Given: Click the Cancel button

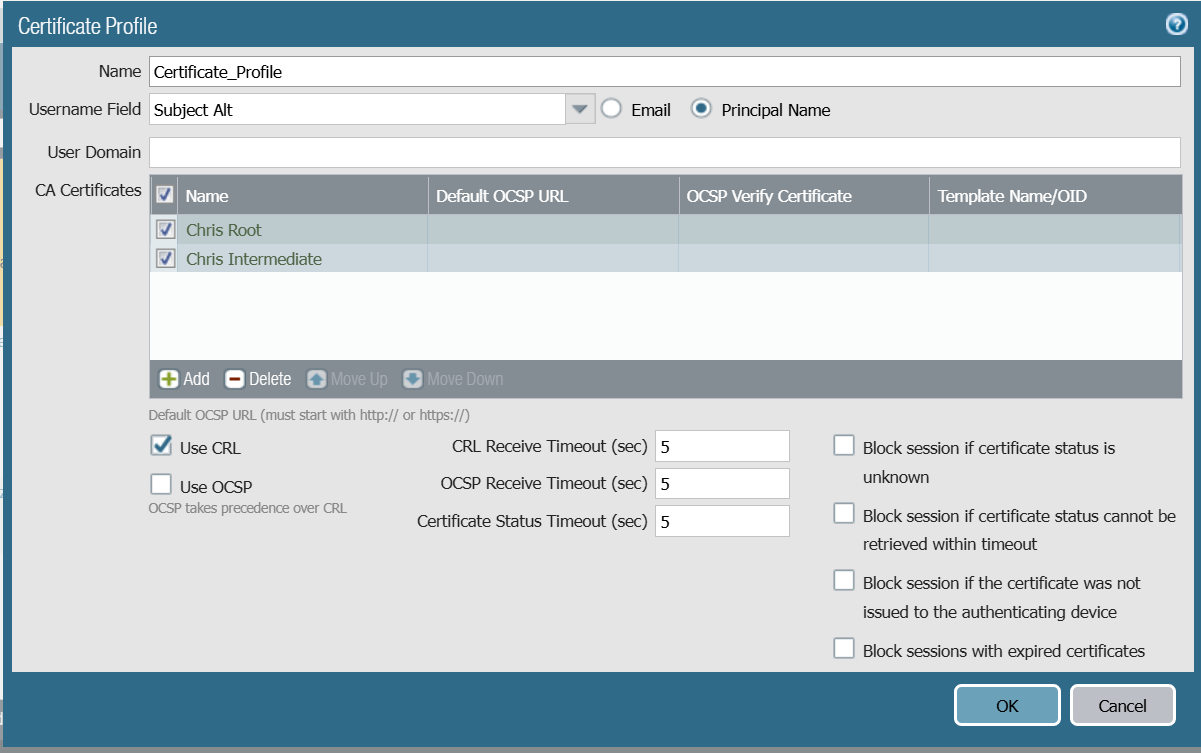Looking at the screenshot, I should (x=1122, y=705).
